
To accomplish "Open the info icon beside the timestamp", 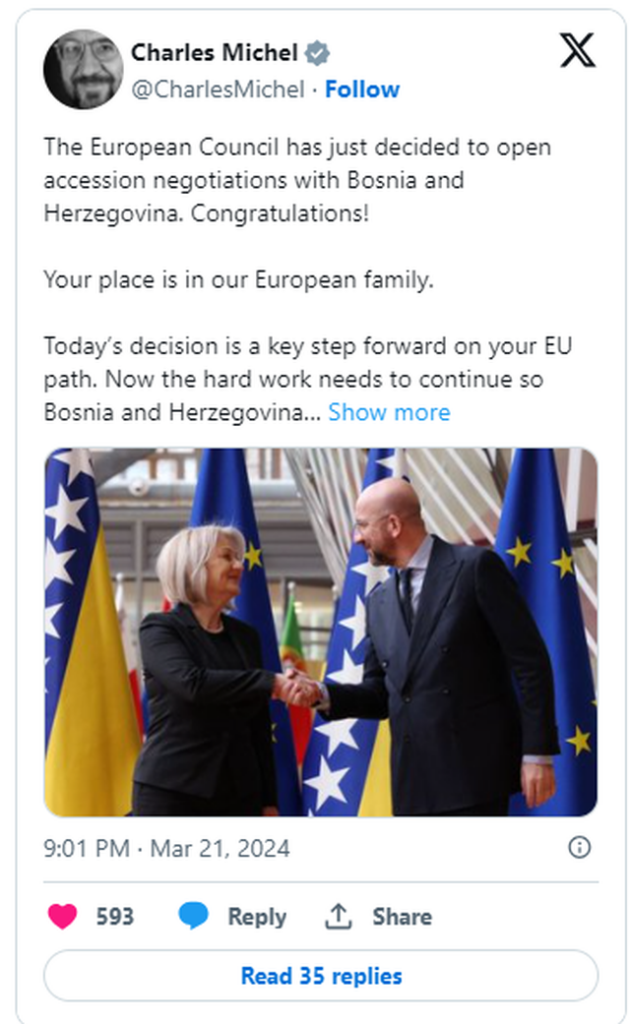I will [579, 848].
